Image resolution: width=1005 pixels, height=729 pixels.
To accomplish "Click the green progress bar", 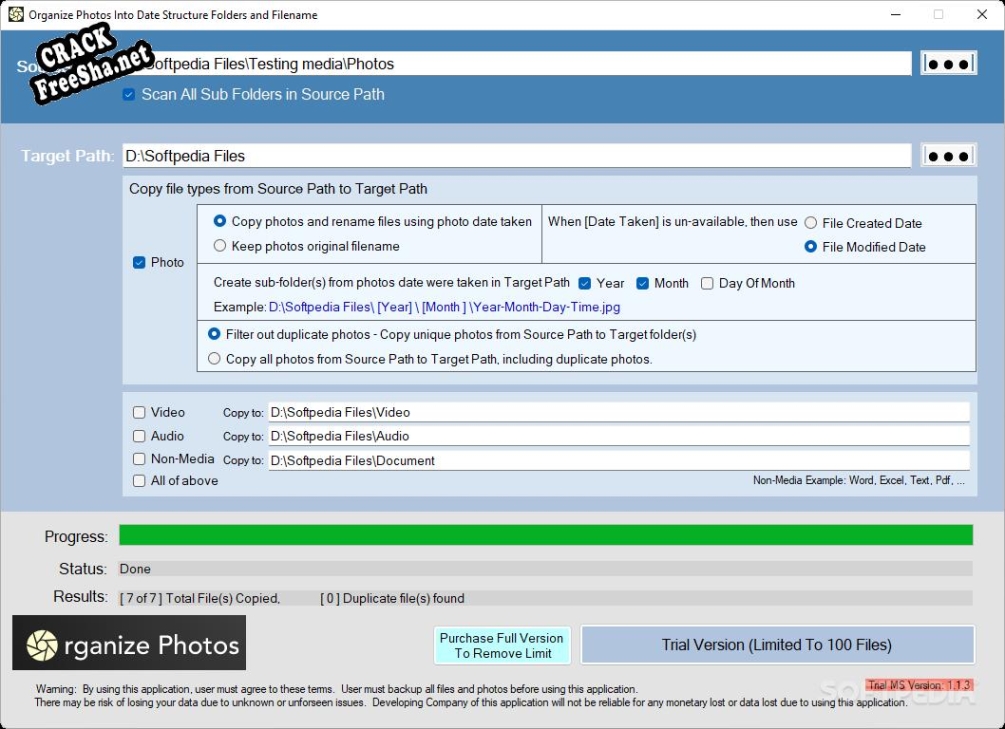I will point(545,536).
